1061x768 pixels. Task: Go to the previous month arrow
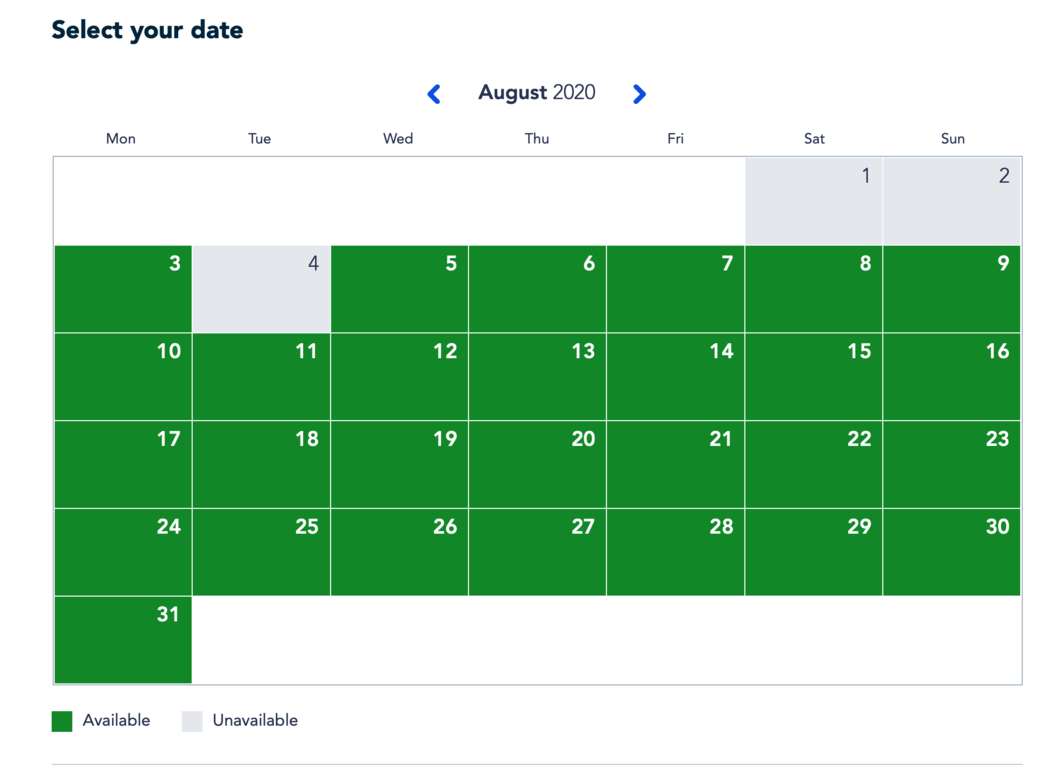[434, 94]
